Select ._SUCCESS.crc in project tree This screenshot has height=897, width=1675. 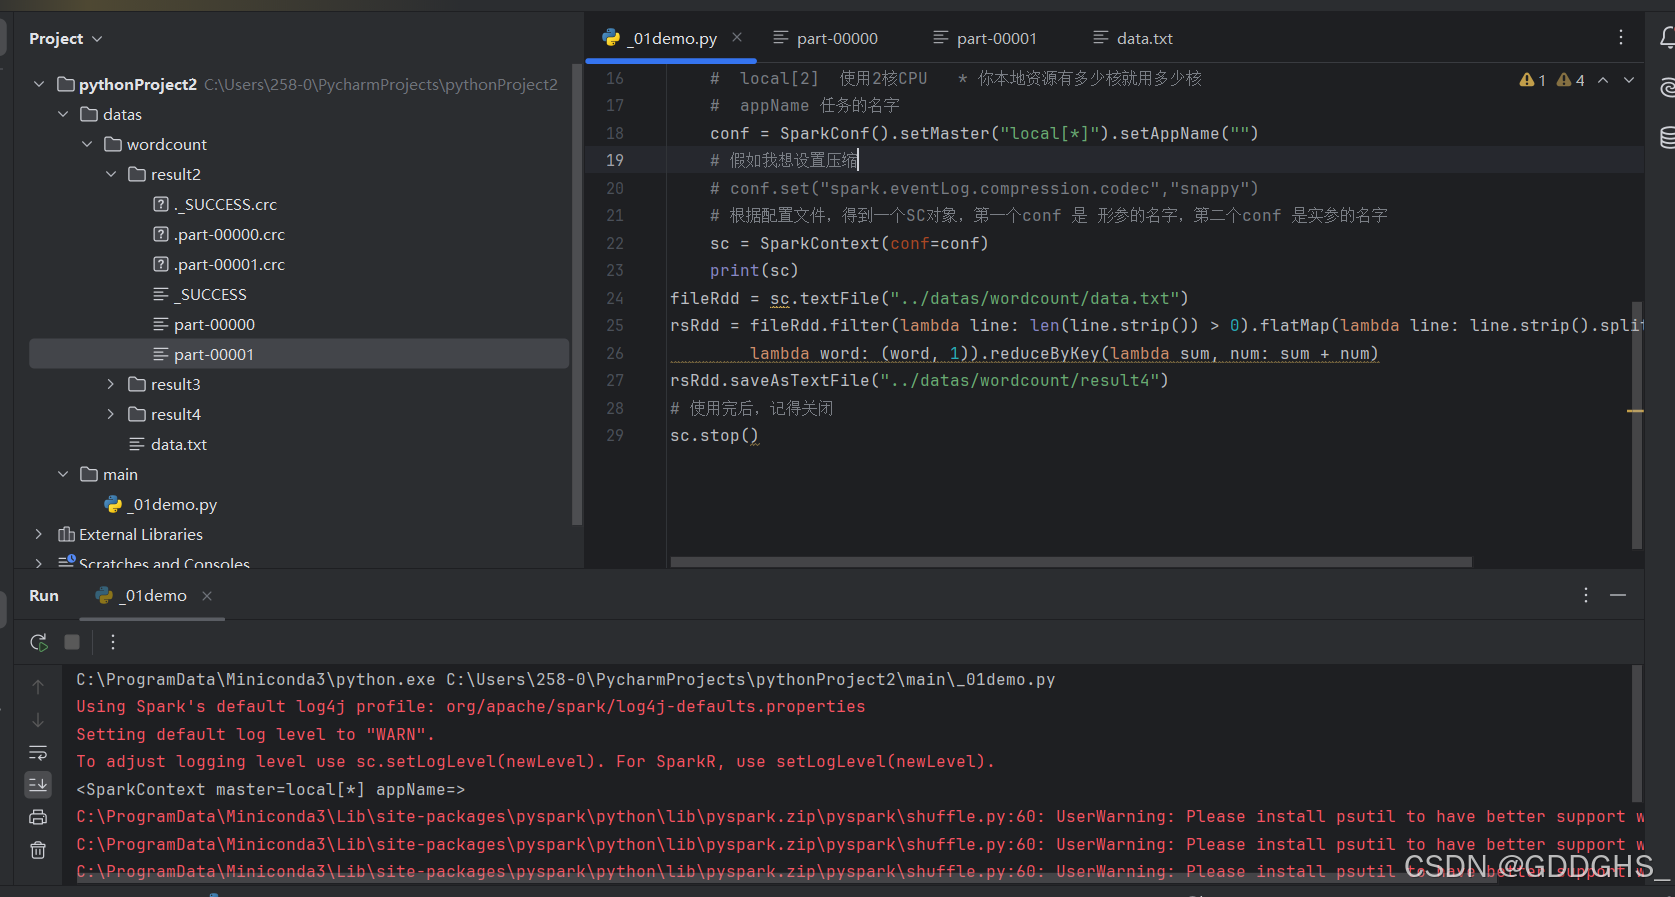pos(214,204)
